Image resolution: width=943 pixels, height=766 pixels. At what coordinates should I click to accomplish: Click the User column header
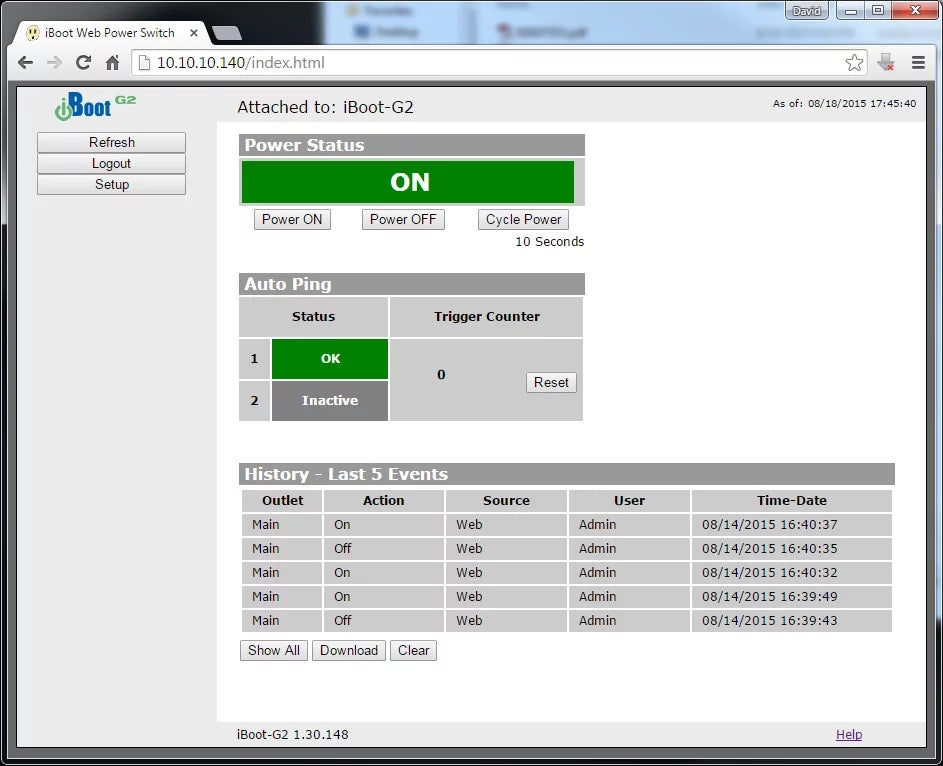629,501
